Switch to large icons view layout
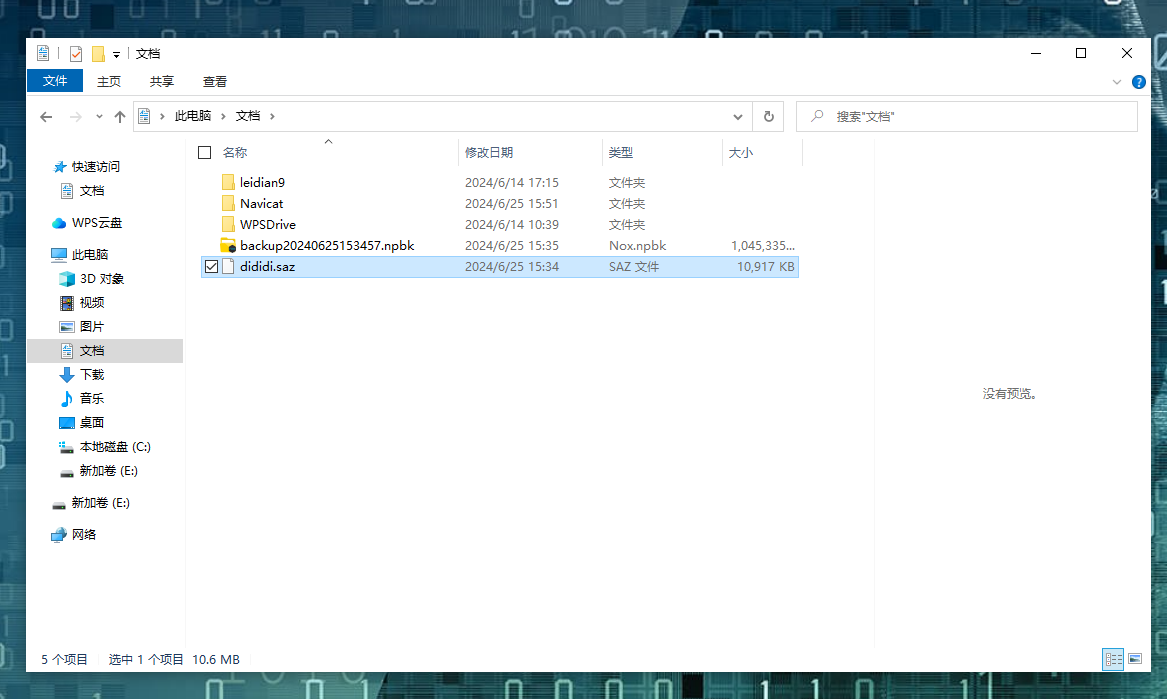 [x=1134, y=659]
